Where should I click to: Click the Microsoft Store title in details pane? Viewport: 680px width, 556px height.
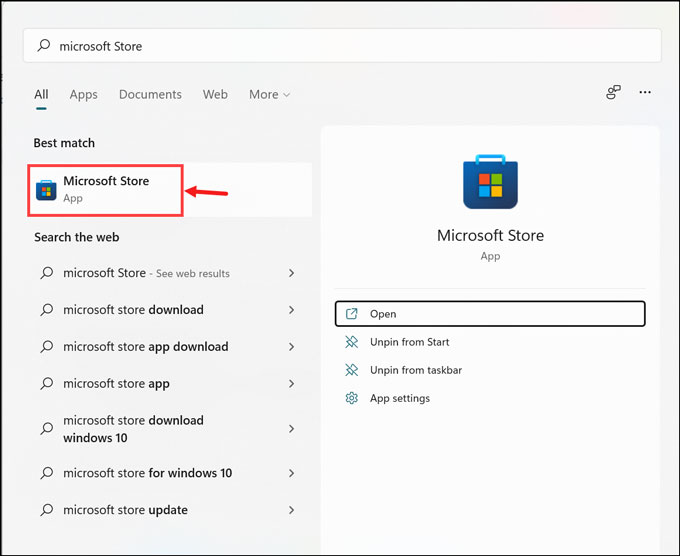[x=490, y=235]
